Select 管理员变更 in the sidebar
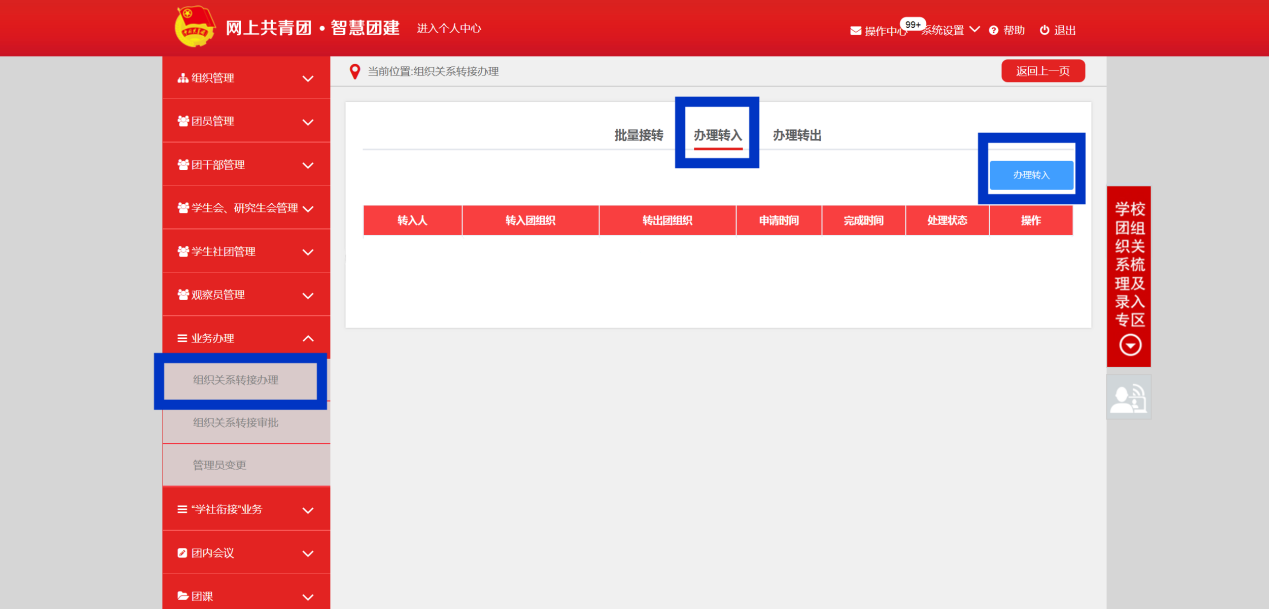Viewport: 1269px width, 609px height. click(220, 465)
